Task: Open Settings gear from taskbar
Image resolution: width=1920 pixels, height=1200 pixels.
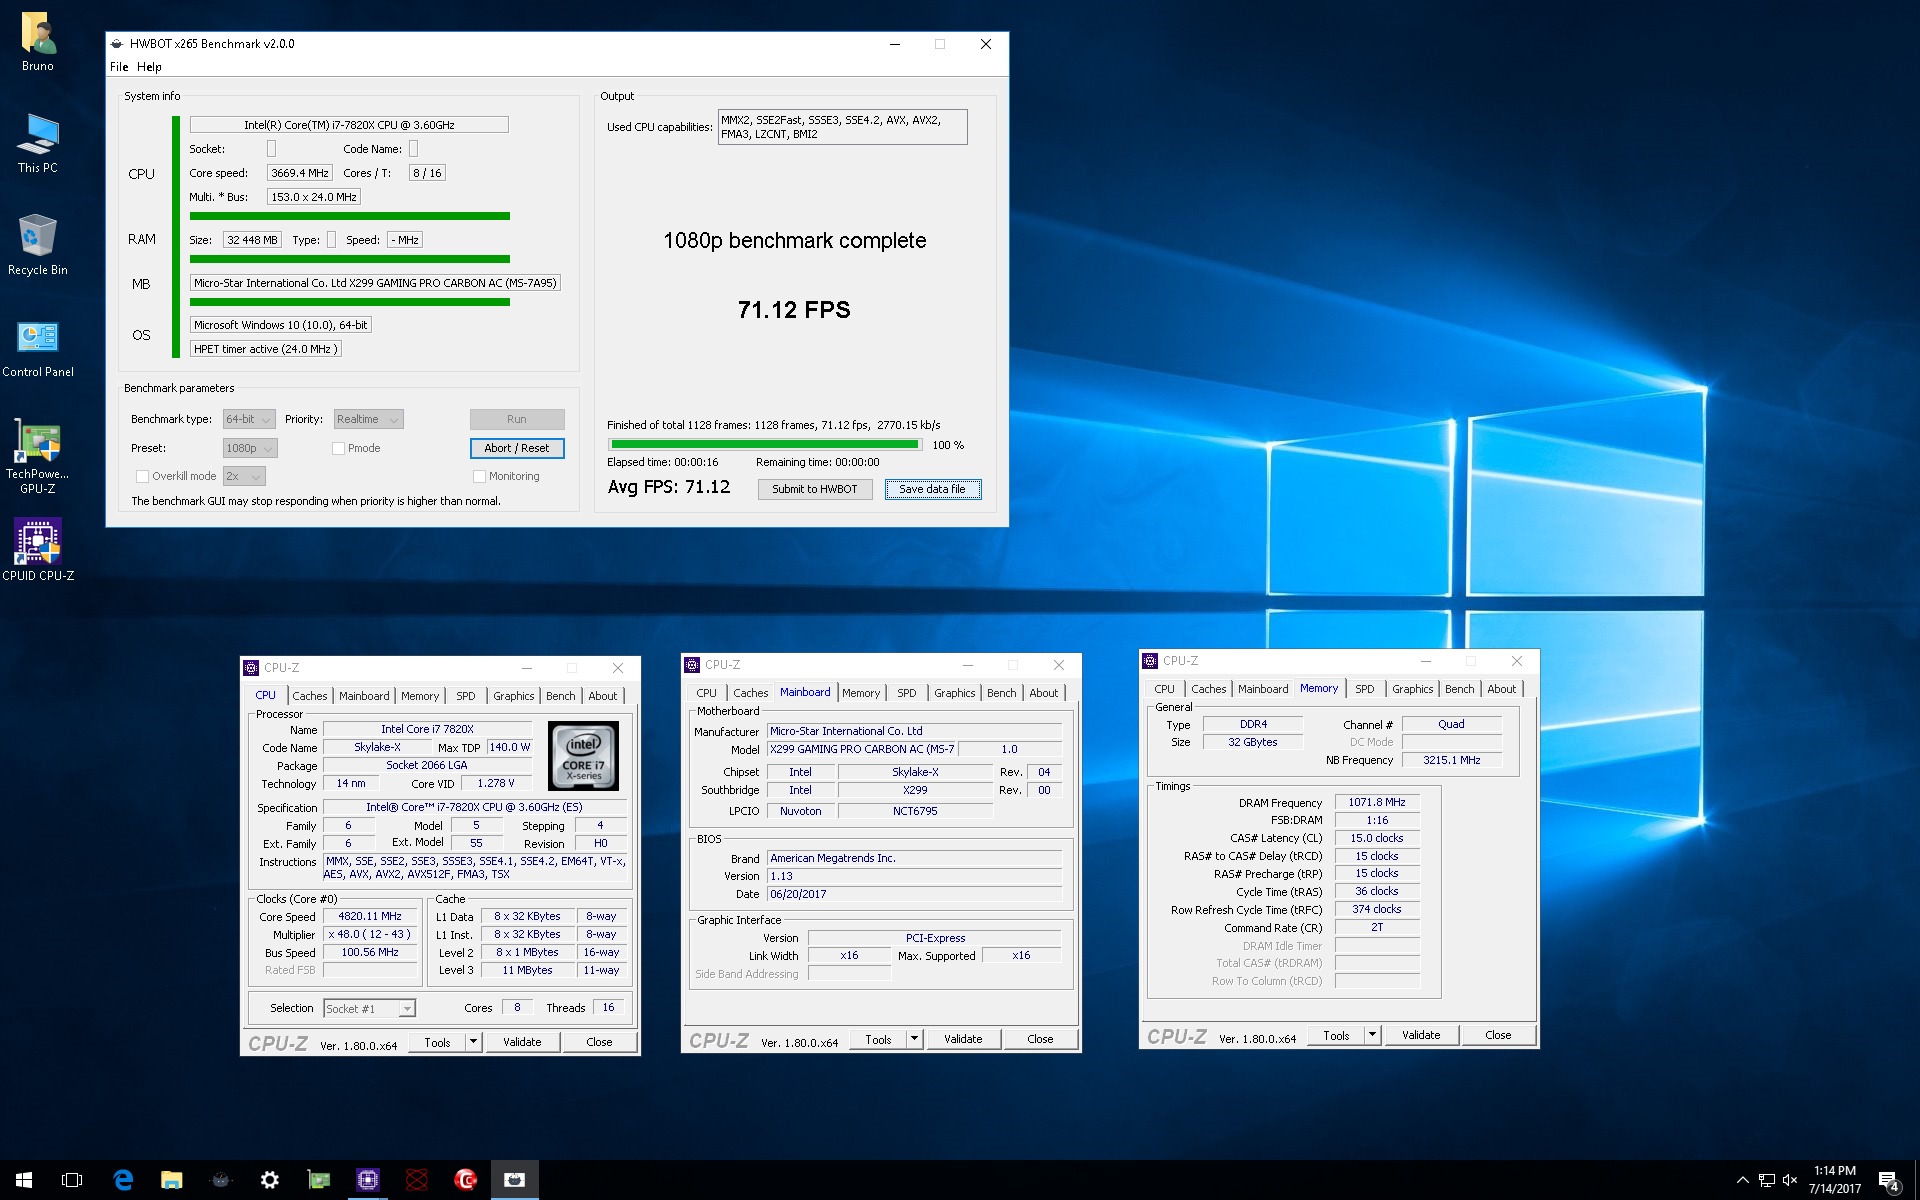Action: [270, 1180]
